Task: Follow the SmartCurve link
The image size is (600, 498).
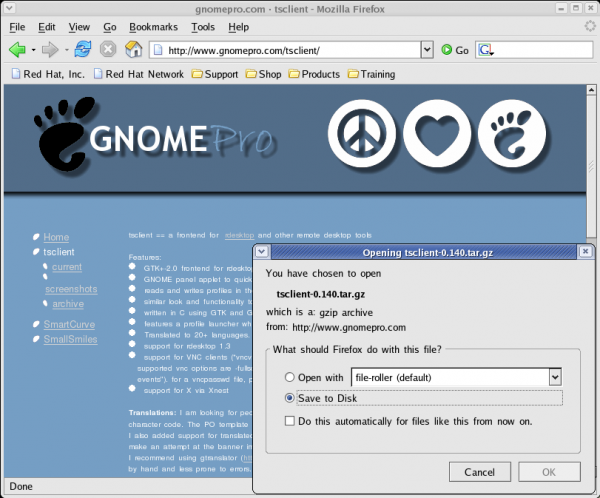Action: point(69,324)
